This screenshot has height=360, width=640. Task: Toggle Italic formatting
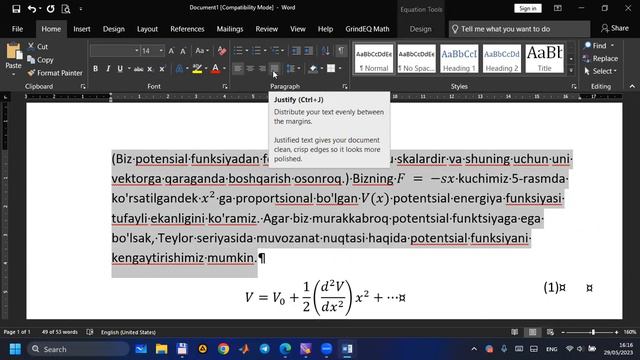click(x=108, y=69)
